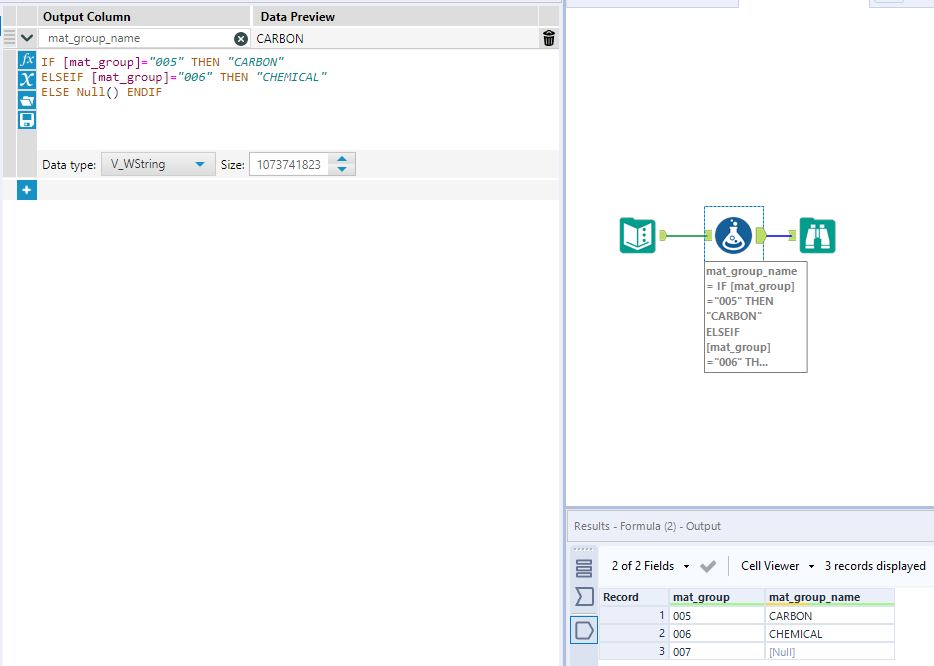Screen dimensions: 934x666
Task: Add a new expression with the plus button
Action: (26, 189)
